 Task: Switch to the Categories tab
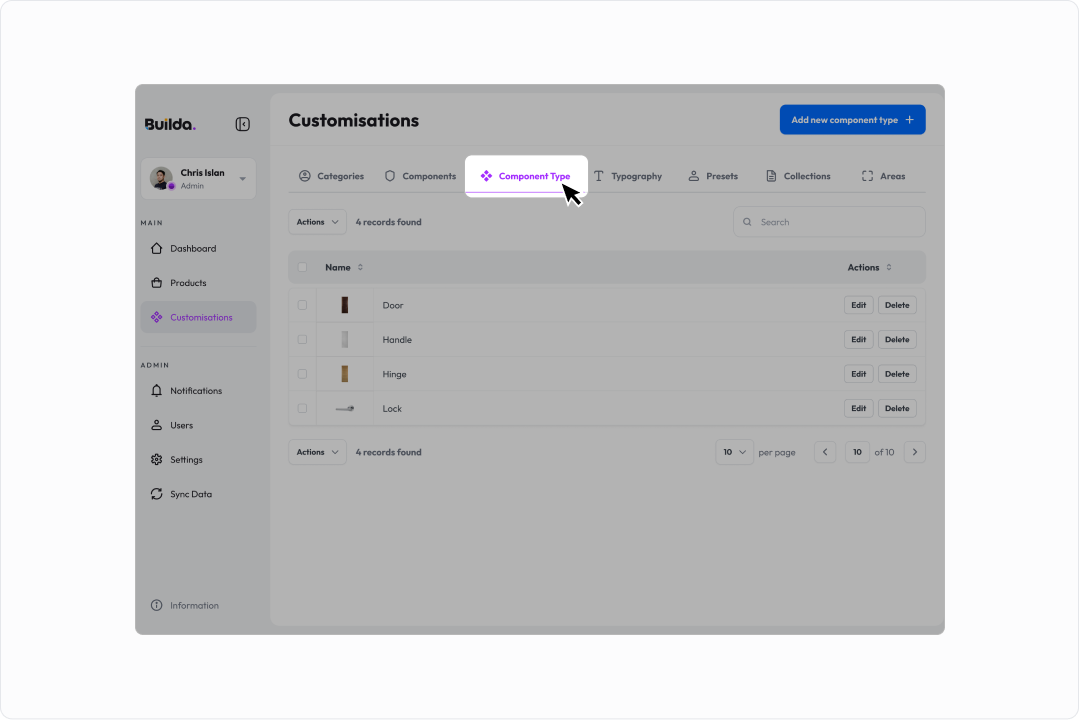[x=331, y=176]
